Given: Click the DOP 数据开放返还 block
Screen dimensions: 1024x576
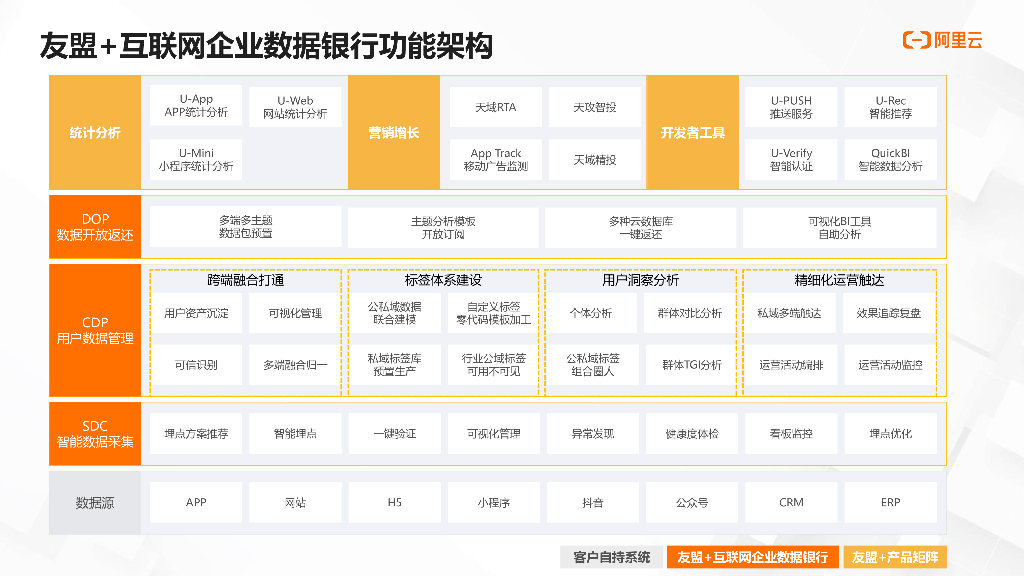Looking at the screenshot, I should tap(95, 227).
